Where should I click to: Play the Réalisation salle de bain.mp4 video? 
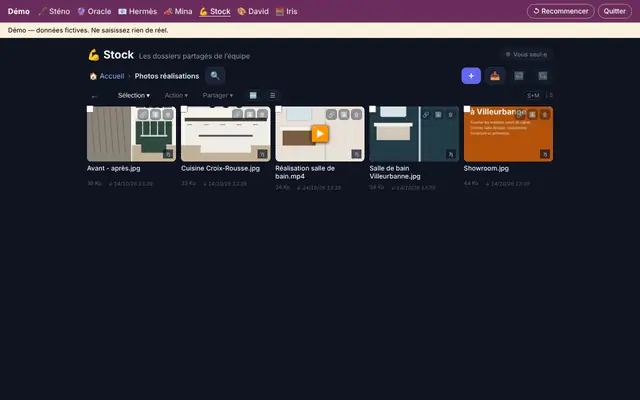[320, 134]
